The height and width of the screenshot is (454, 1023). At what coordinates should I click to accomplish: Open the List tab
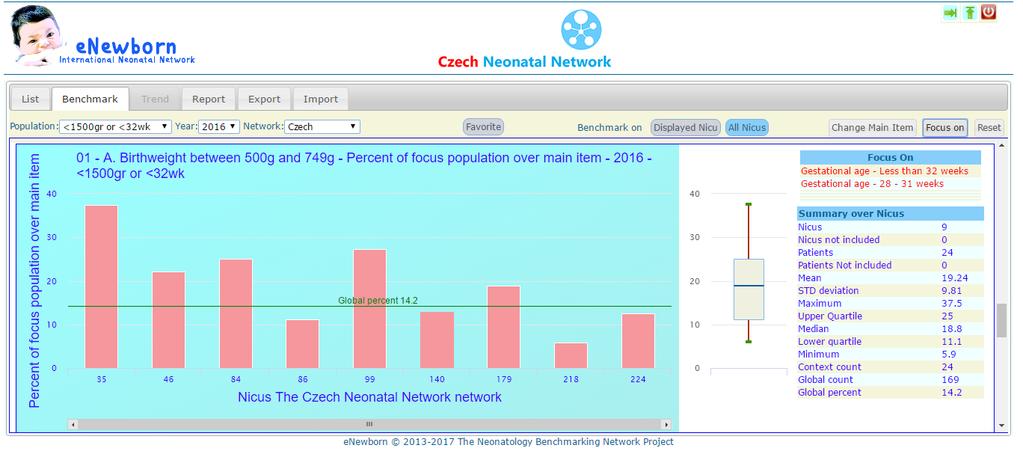(x=30, y=99)
